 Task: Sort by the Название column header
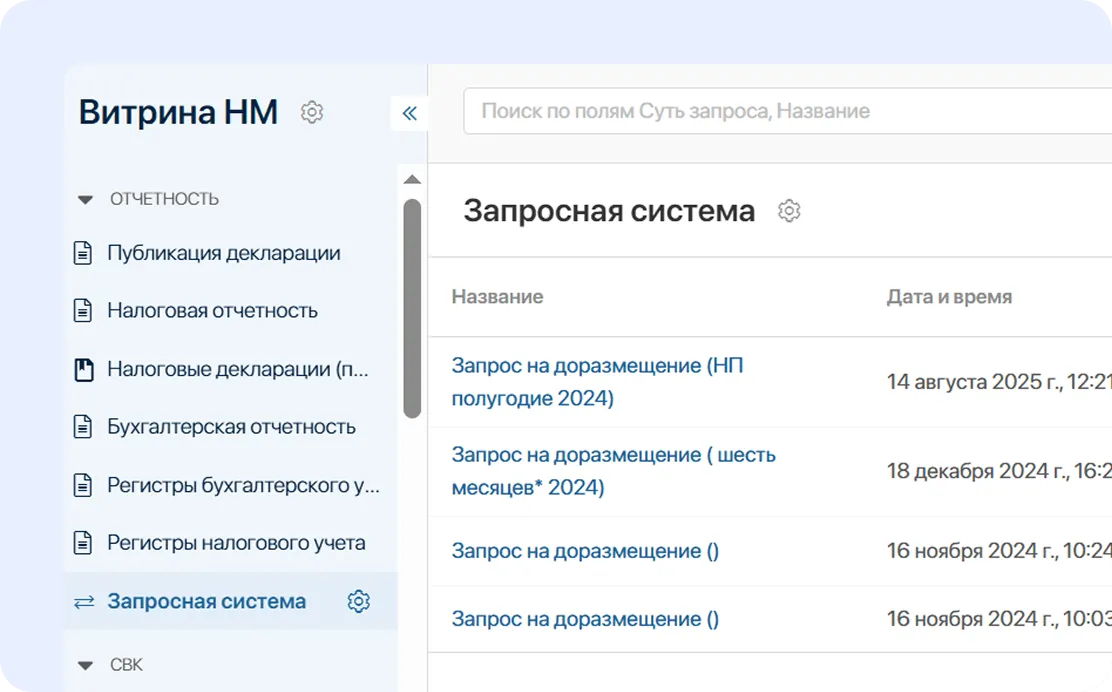coord(497,296)
